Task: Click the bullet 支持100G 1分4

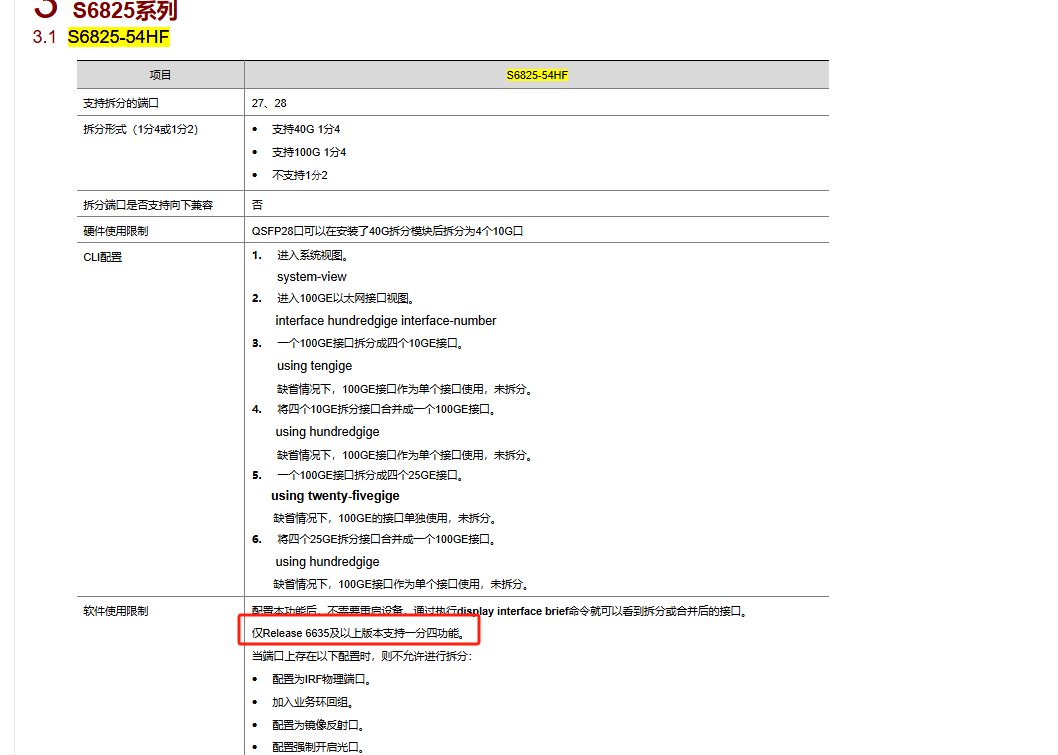Action: coord(309,152)
